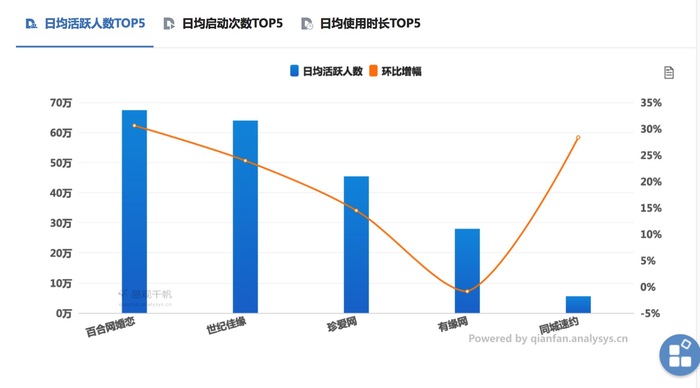Click the usage duration clock icon
Screen dimensions: 700x388
(x=307, y=24)
